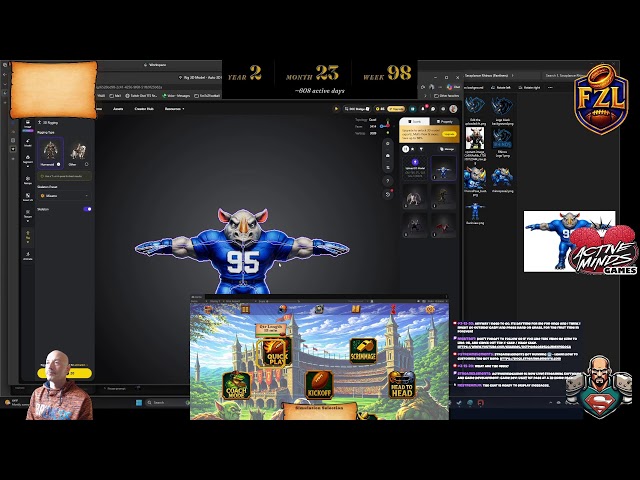
Task: Click the yellow generate button at panel bottom
Action: (x=64, y=373)
